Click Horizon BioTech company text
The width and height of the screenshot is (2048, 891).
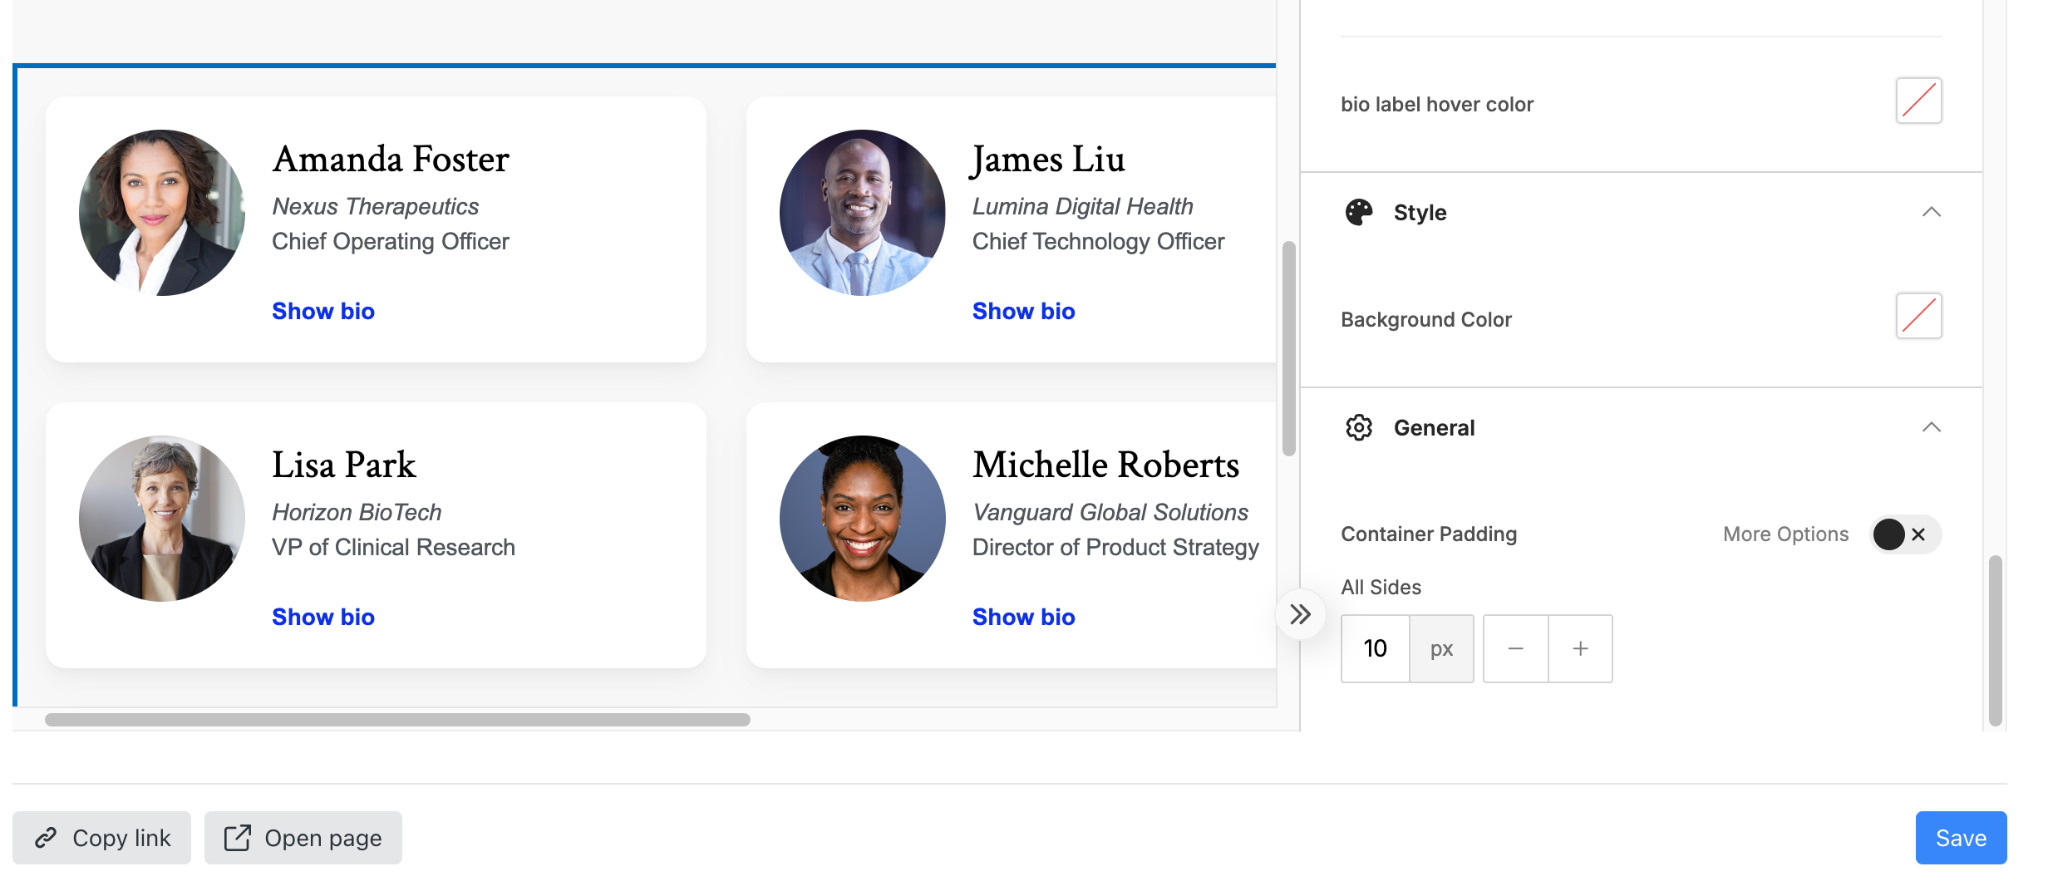coord(357,512)
